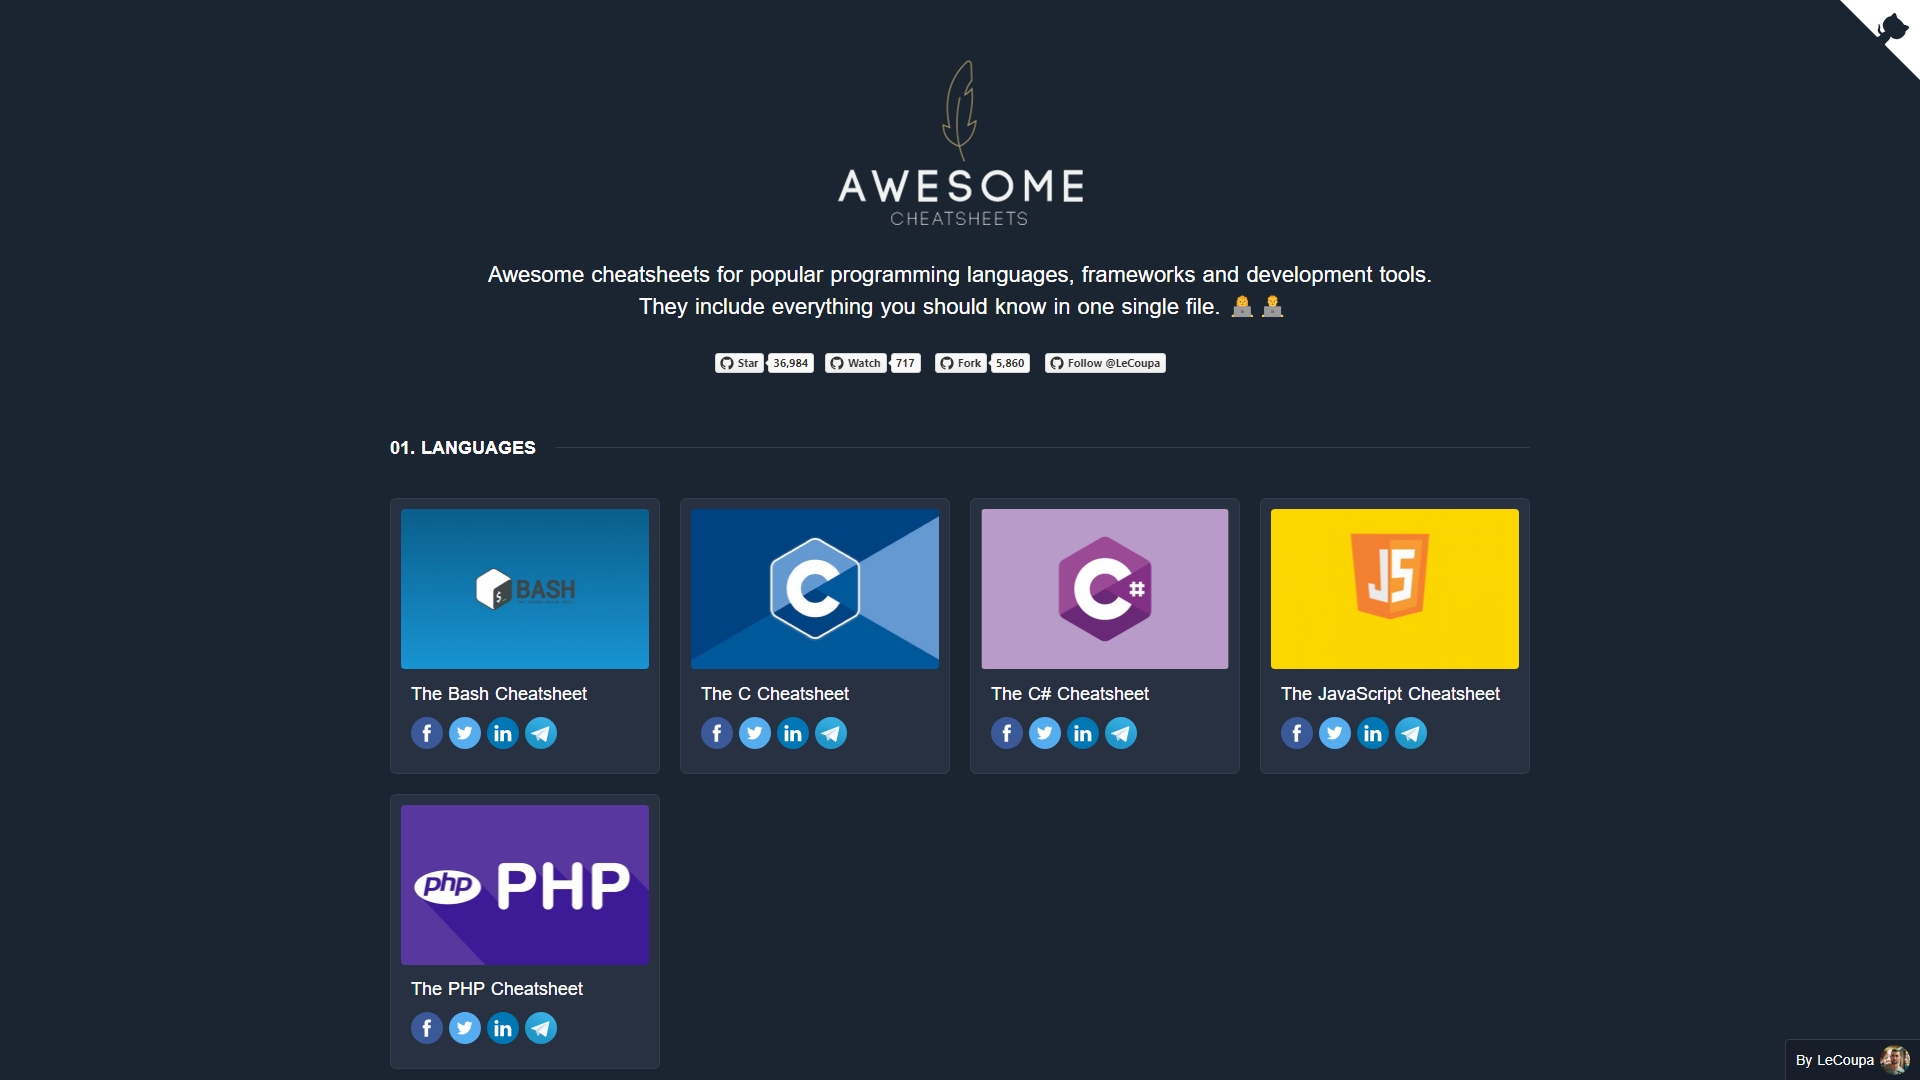
Task: Click the 'By LeCoupa' author badge
Action: coord(1852,1060)
